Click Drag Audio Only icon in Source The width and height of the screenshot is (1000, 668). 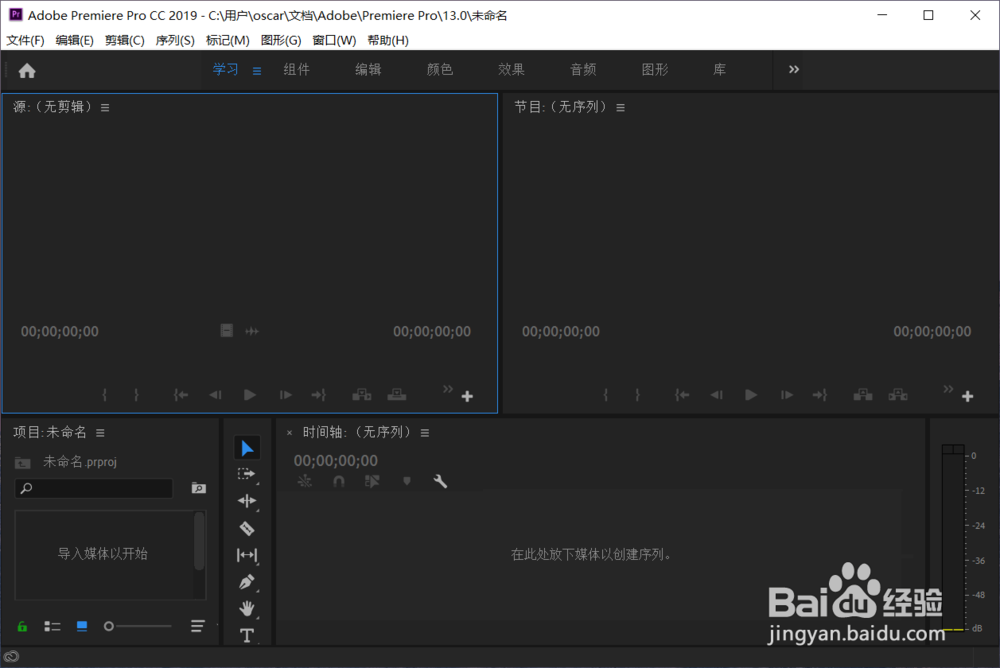[x=252, y=331]
